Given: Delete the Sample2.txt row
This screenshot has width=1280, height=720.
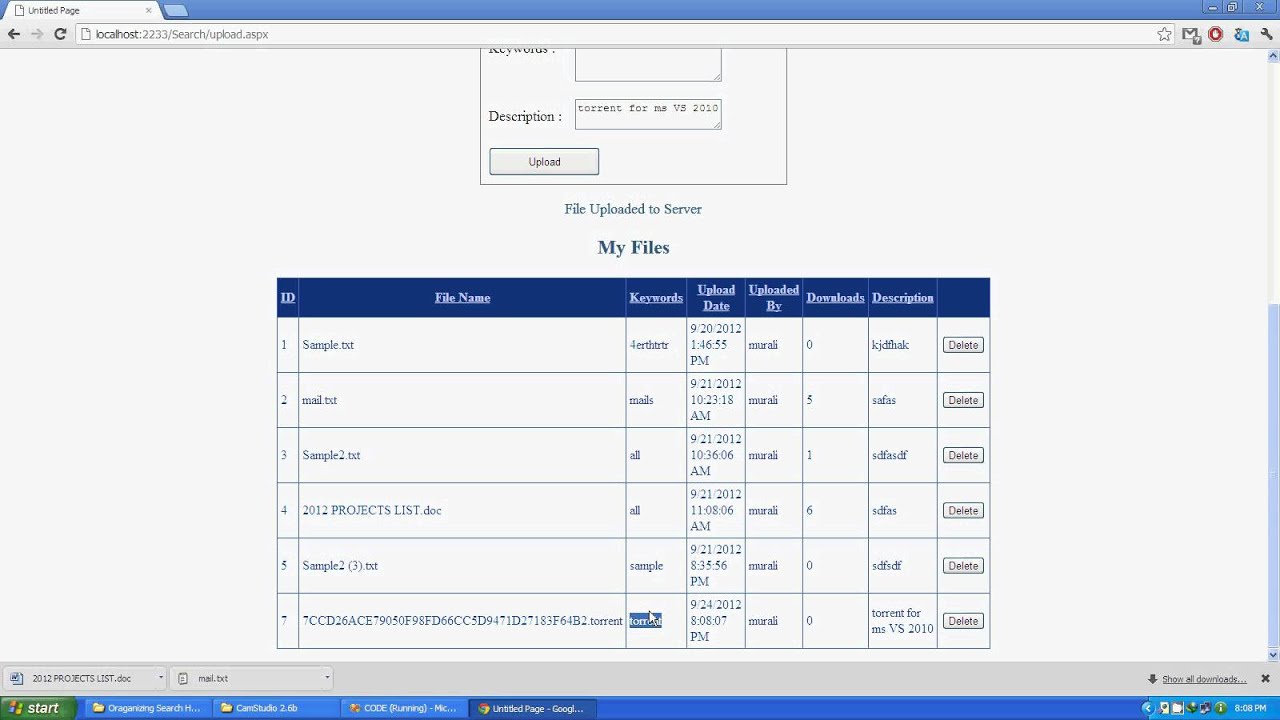Looking at the screenshot, I should pyautogui.click(x=963, y=455).
